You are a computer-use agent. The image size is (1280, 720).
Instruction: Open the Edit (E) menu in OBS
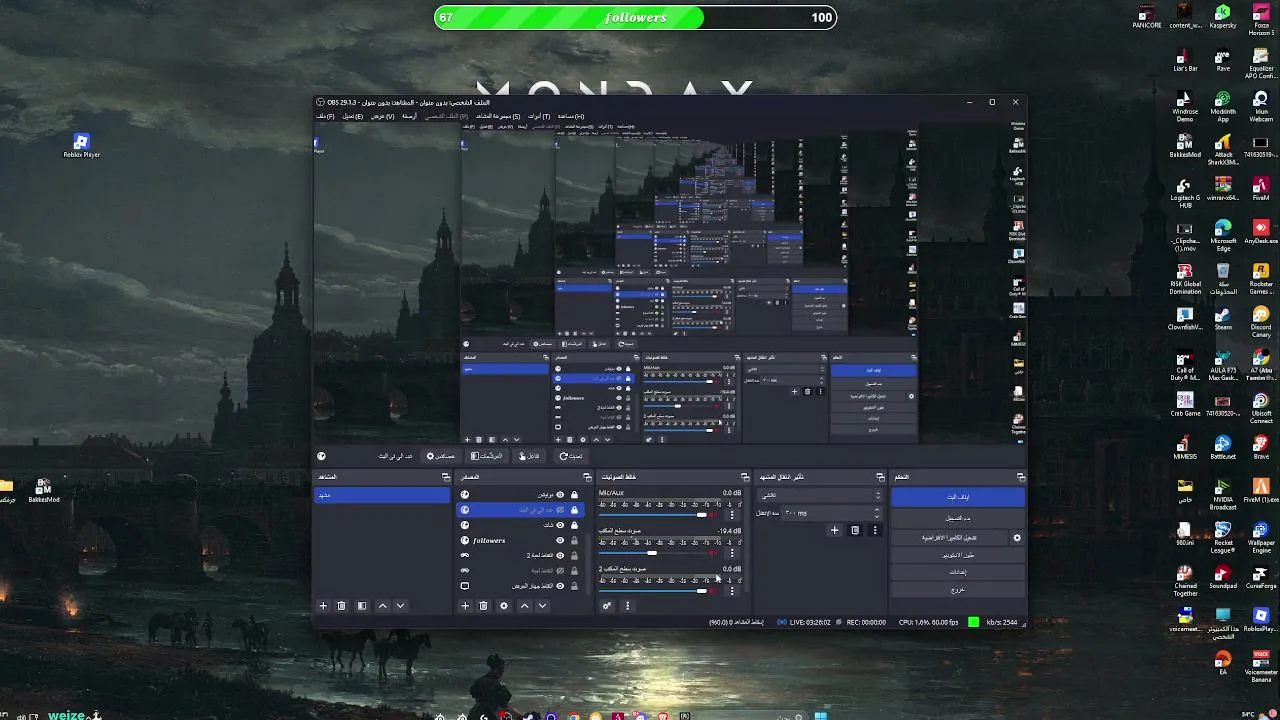tap(353, 116)
